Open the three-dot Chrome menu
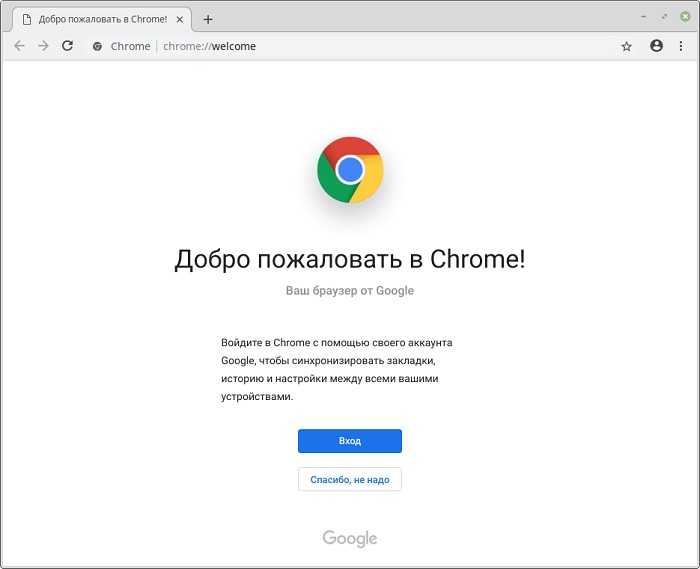The image size is (700, 569). pos(681,46)
